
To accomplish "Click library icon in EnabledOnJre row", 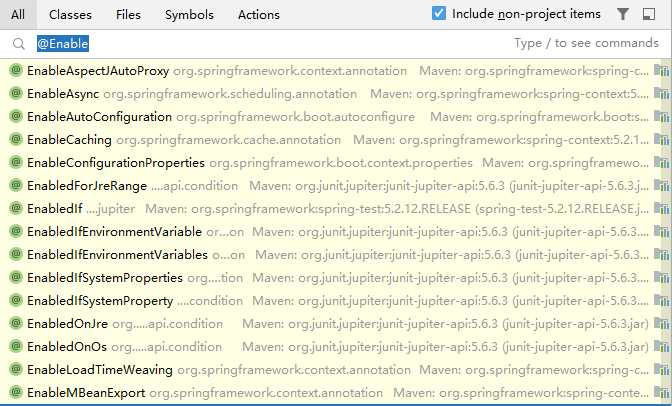I will (661, 323).
